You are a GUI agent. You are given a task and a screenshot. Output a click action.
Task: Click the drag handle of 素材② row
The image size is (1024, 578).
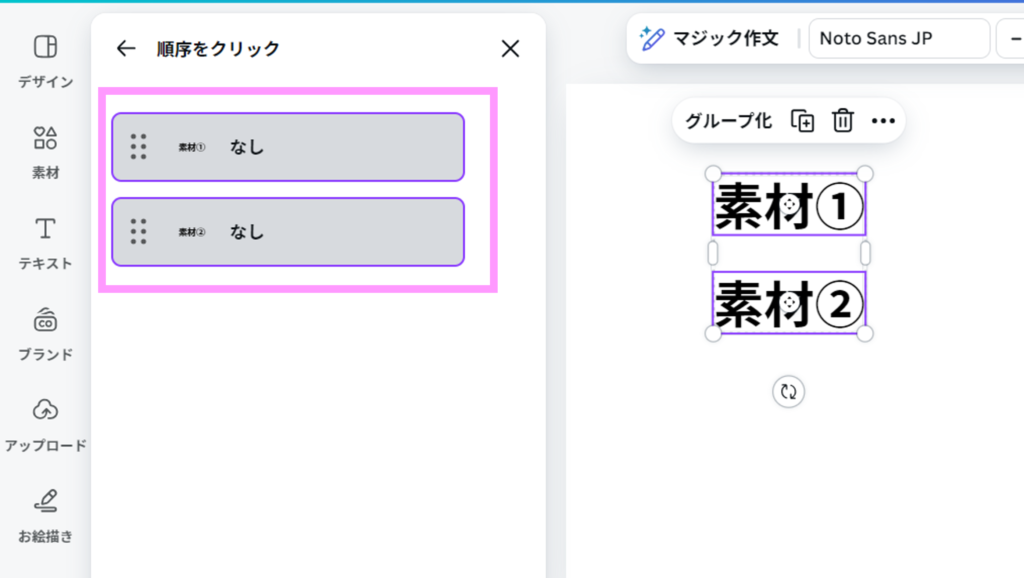tap(139, 232)
